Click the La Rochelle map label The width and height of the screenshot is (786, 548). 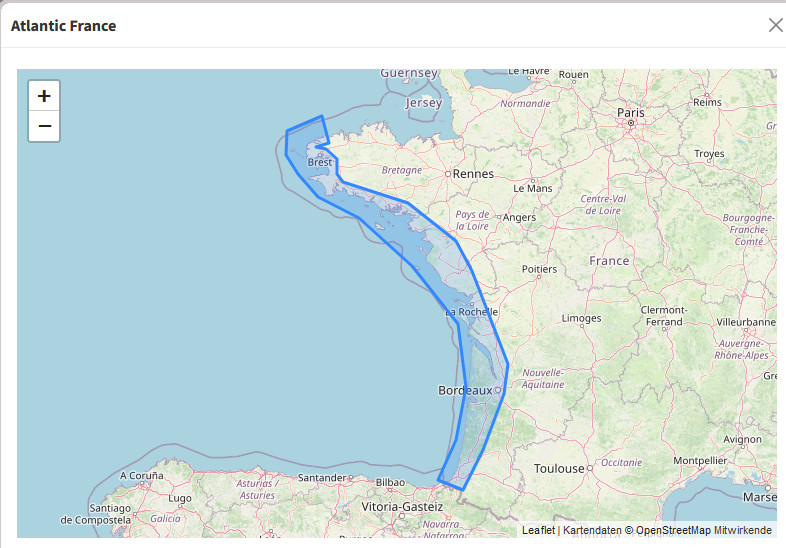pyautogui.click(x=470, y=312)
